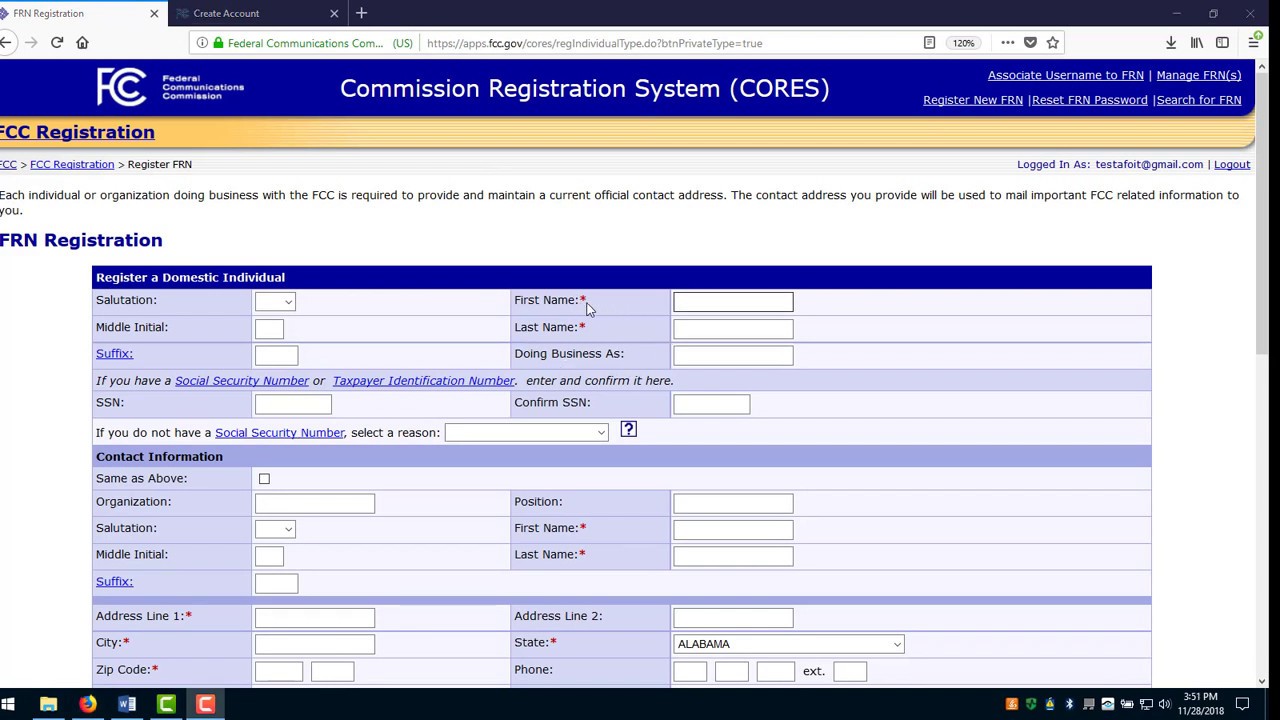Open the Manage FRN(s) link
Screen dimensions: 1280x720
1199,75
